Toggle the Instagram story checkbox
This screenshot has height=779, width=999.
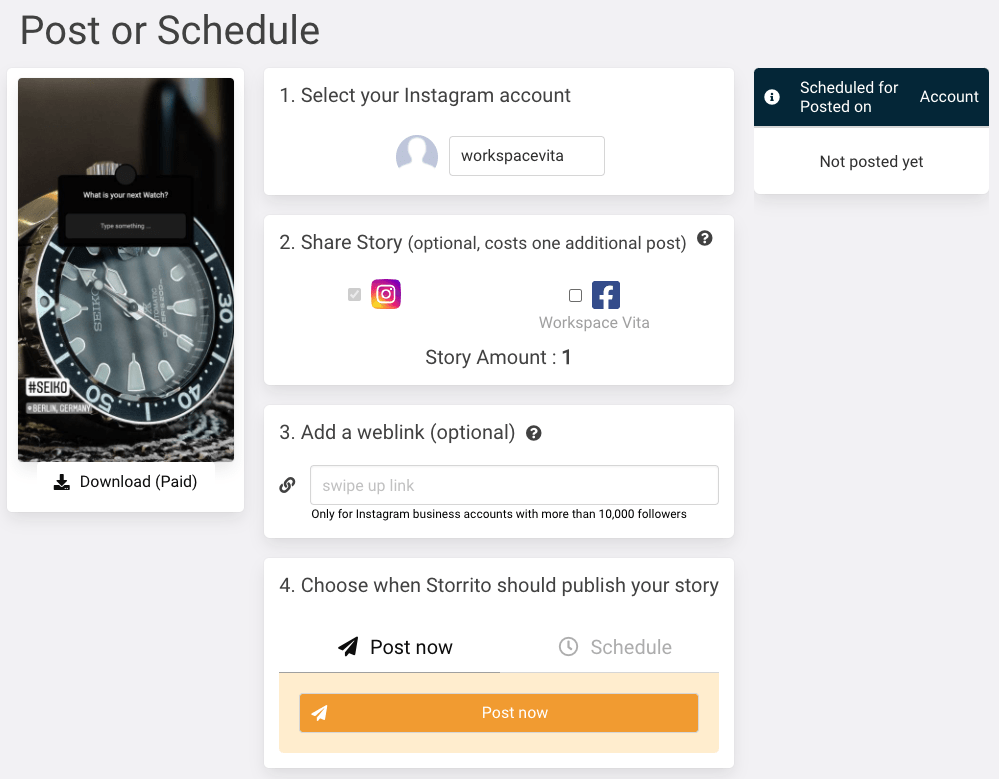(x=354, y=294)
